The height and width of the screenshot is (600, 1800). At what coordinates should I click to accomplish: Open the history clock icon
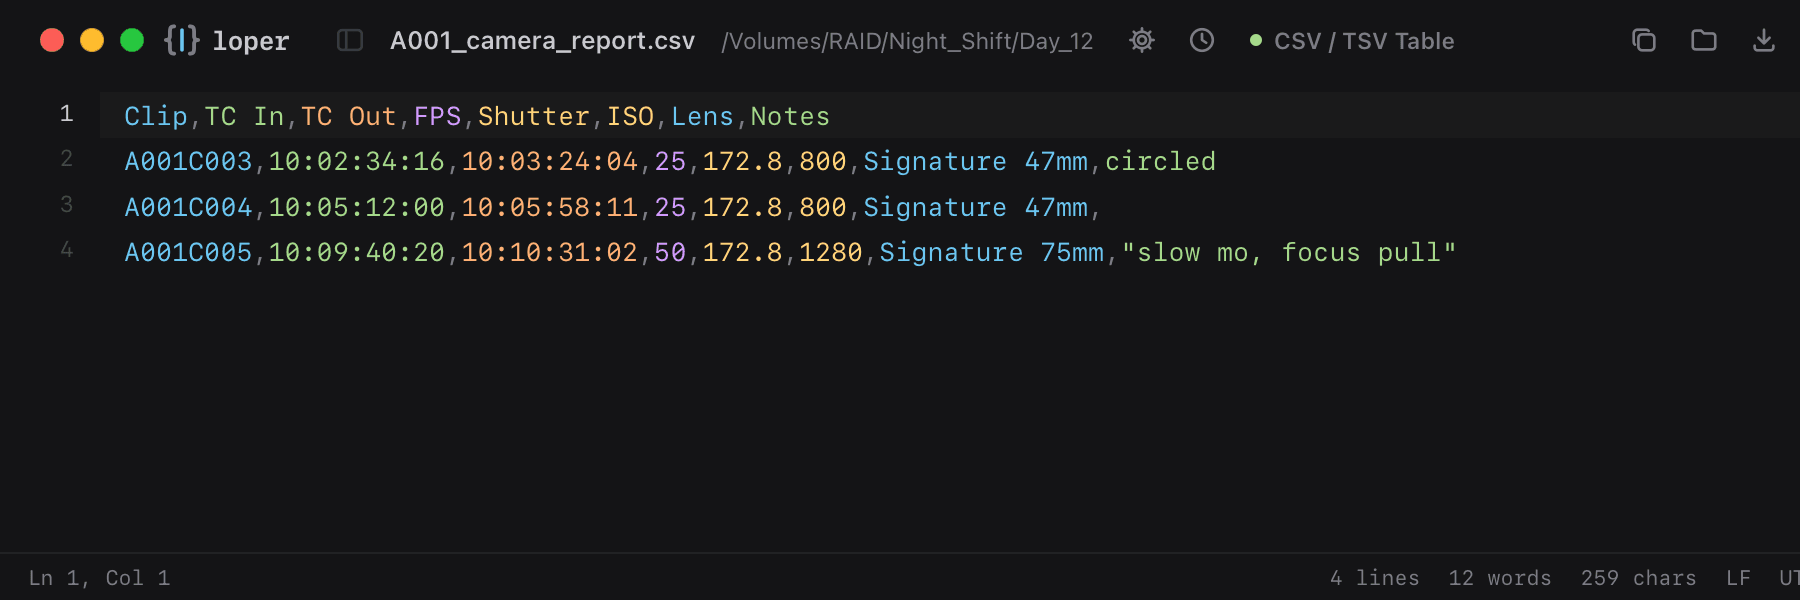[1202, 40]
